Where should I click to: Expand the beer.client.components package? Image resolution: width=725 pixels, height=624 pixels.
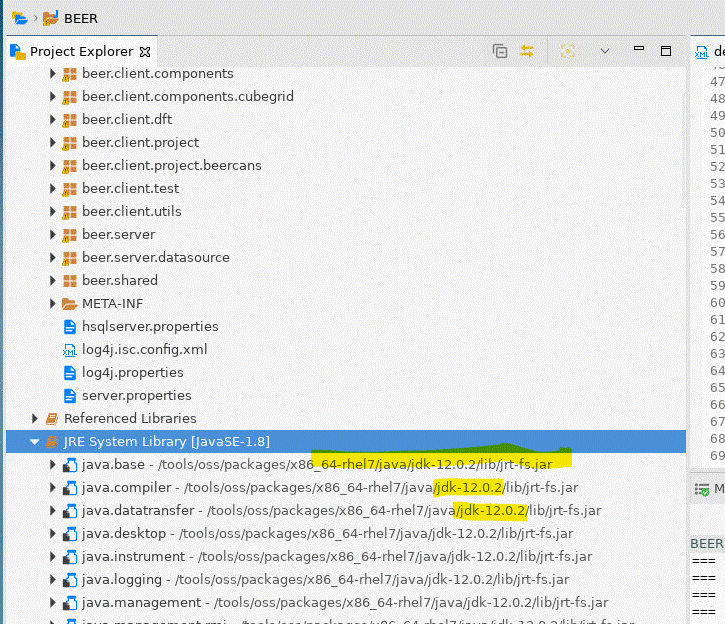coord(52,73)
